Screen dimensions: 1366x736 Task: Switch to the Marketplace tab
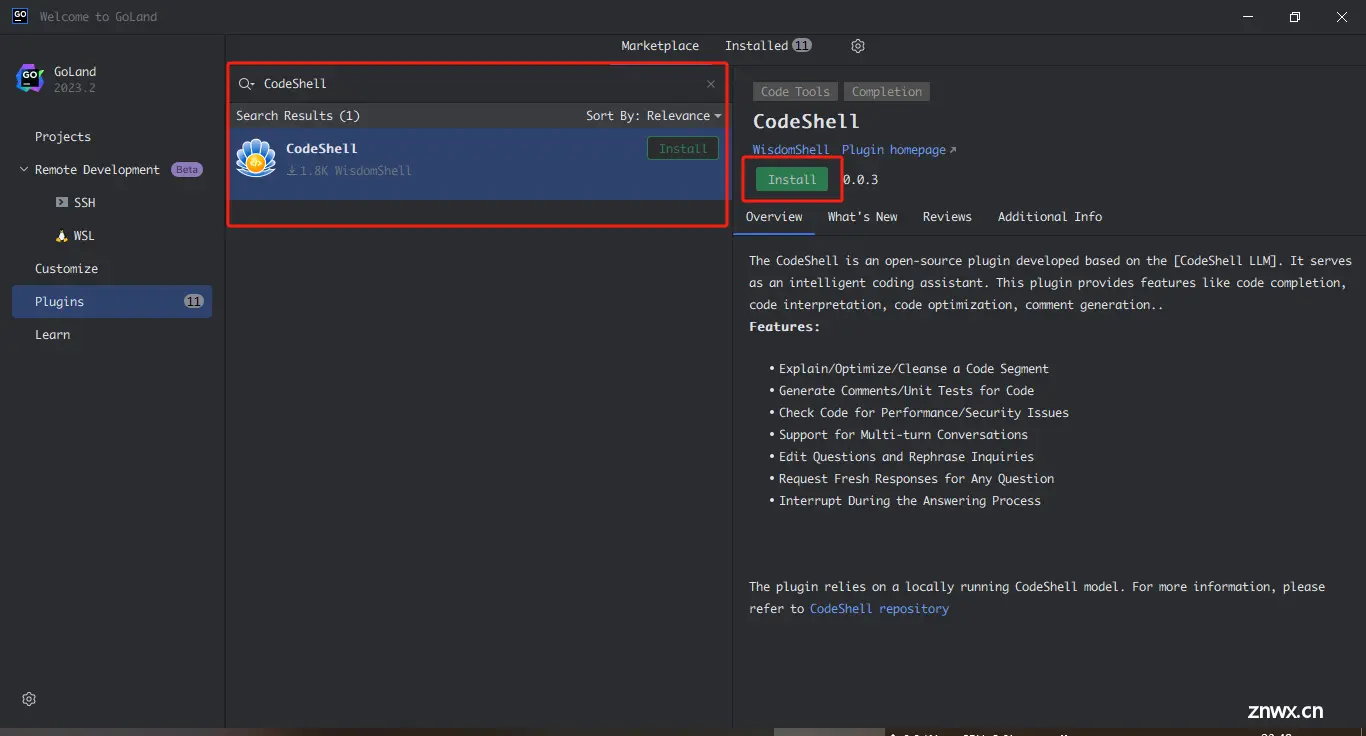660,46
